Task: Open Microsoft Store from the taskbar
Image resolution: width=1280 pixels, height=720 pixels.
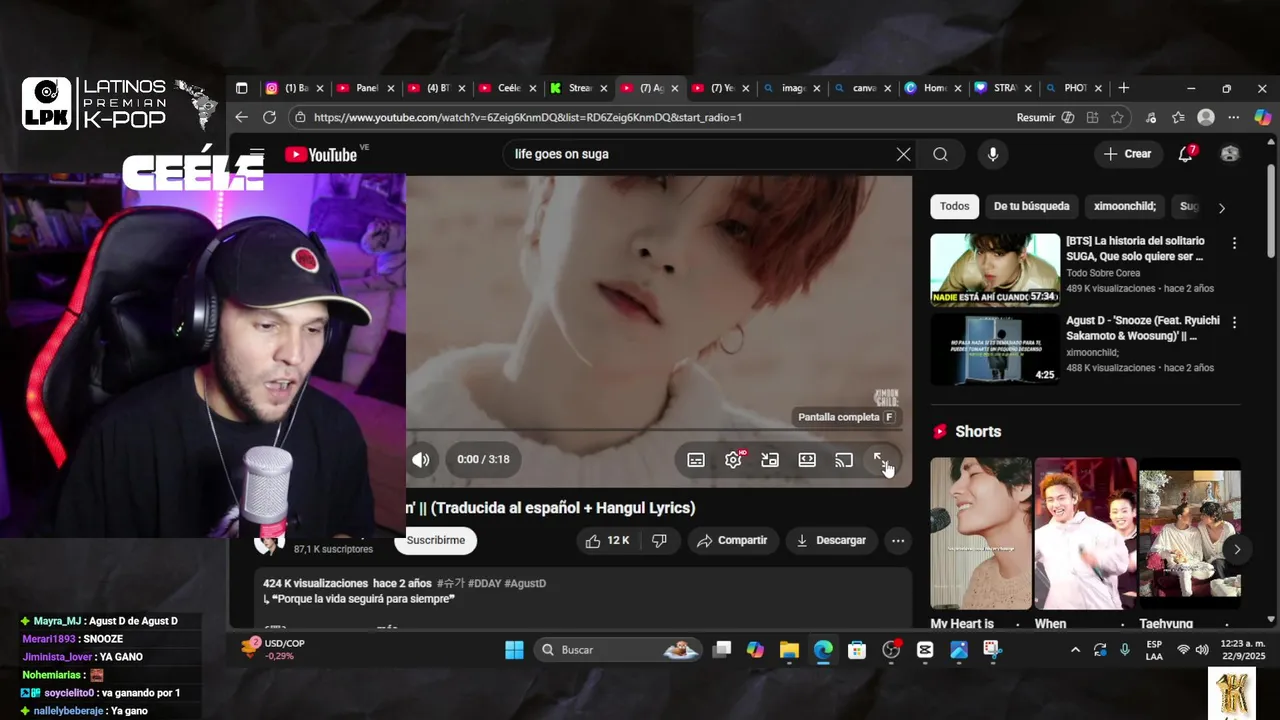Action: (857, 650)
